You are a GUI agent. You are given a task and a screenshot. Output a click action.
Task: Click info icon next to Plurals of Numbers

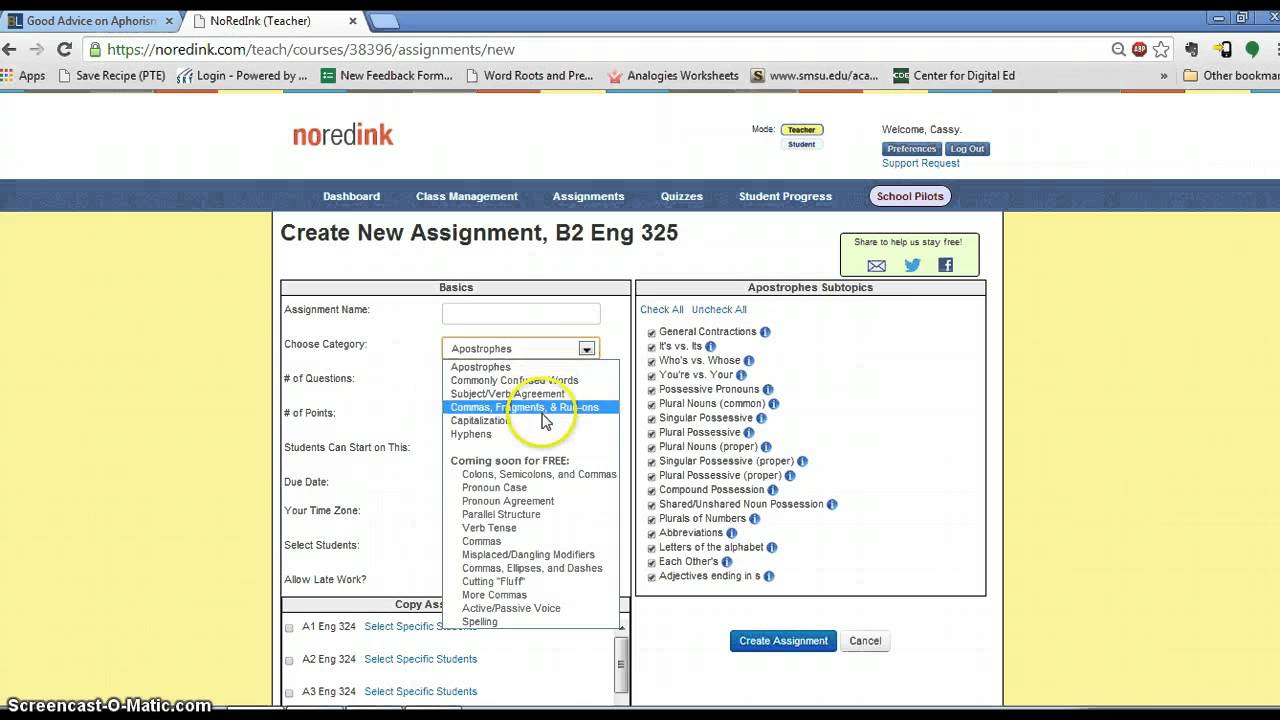point(755,519)
